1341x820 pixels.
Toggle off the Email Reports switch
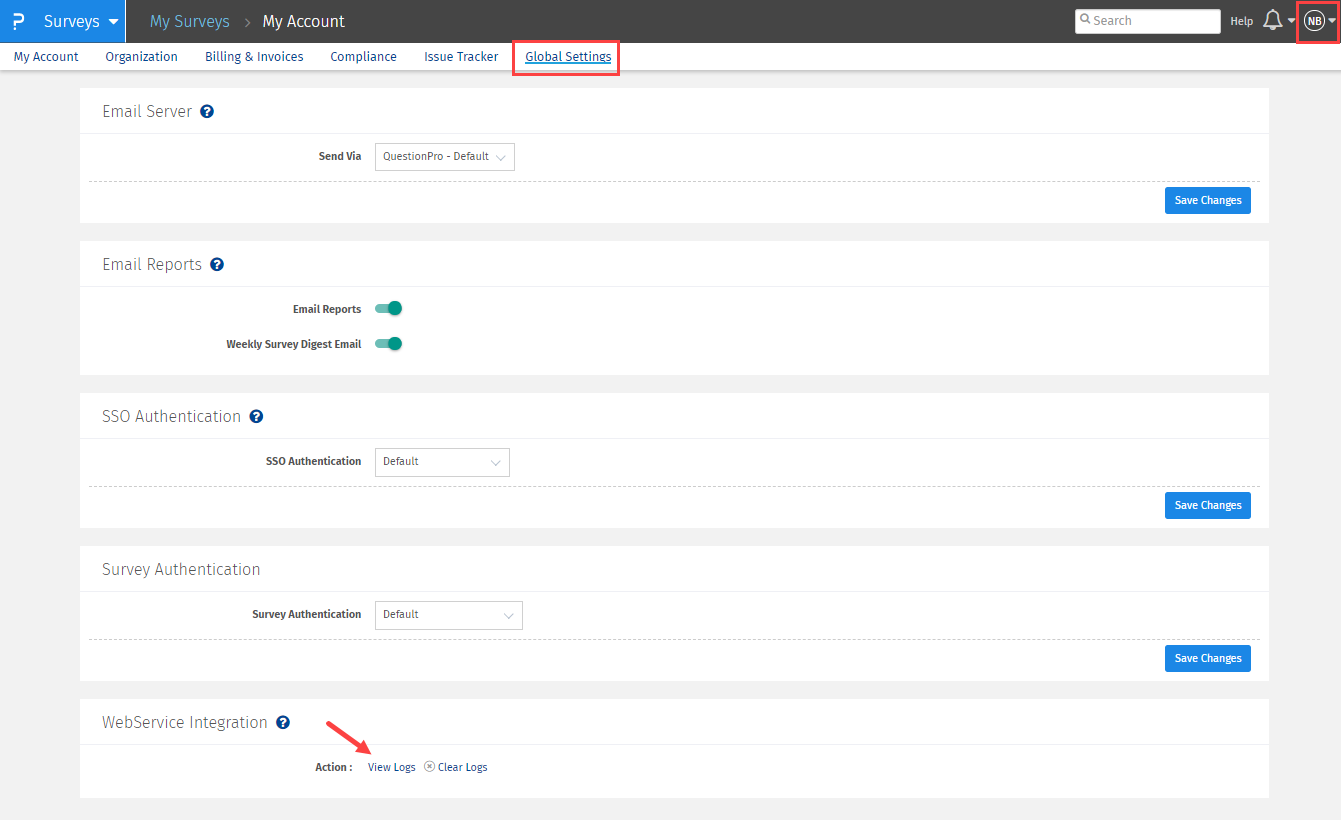point(388,309)
